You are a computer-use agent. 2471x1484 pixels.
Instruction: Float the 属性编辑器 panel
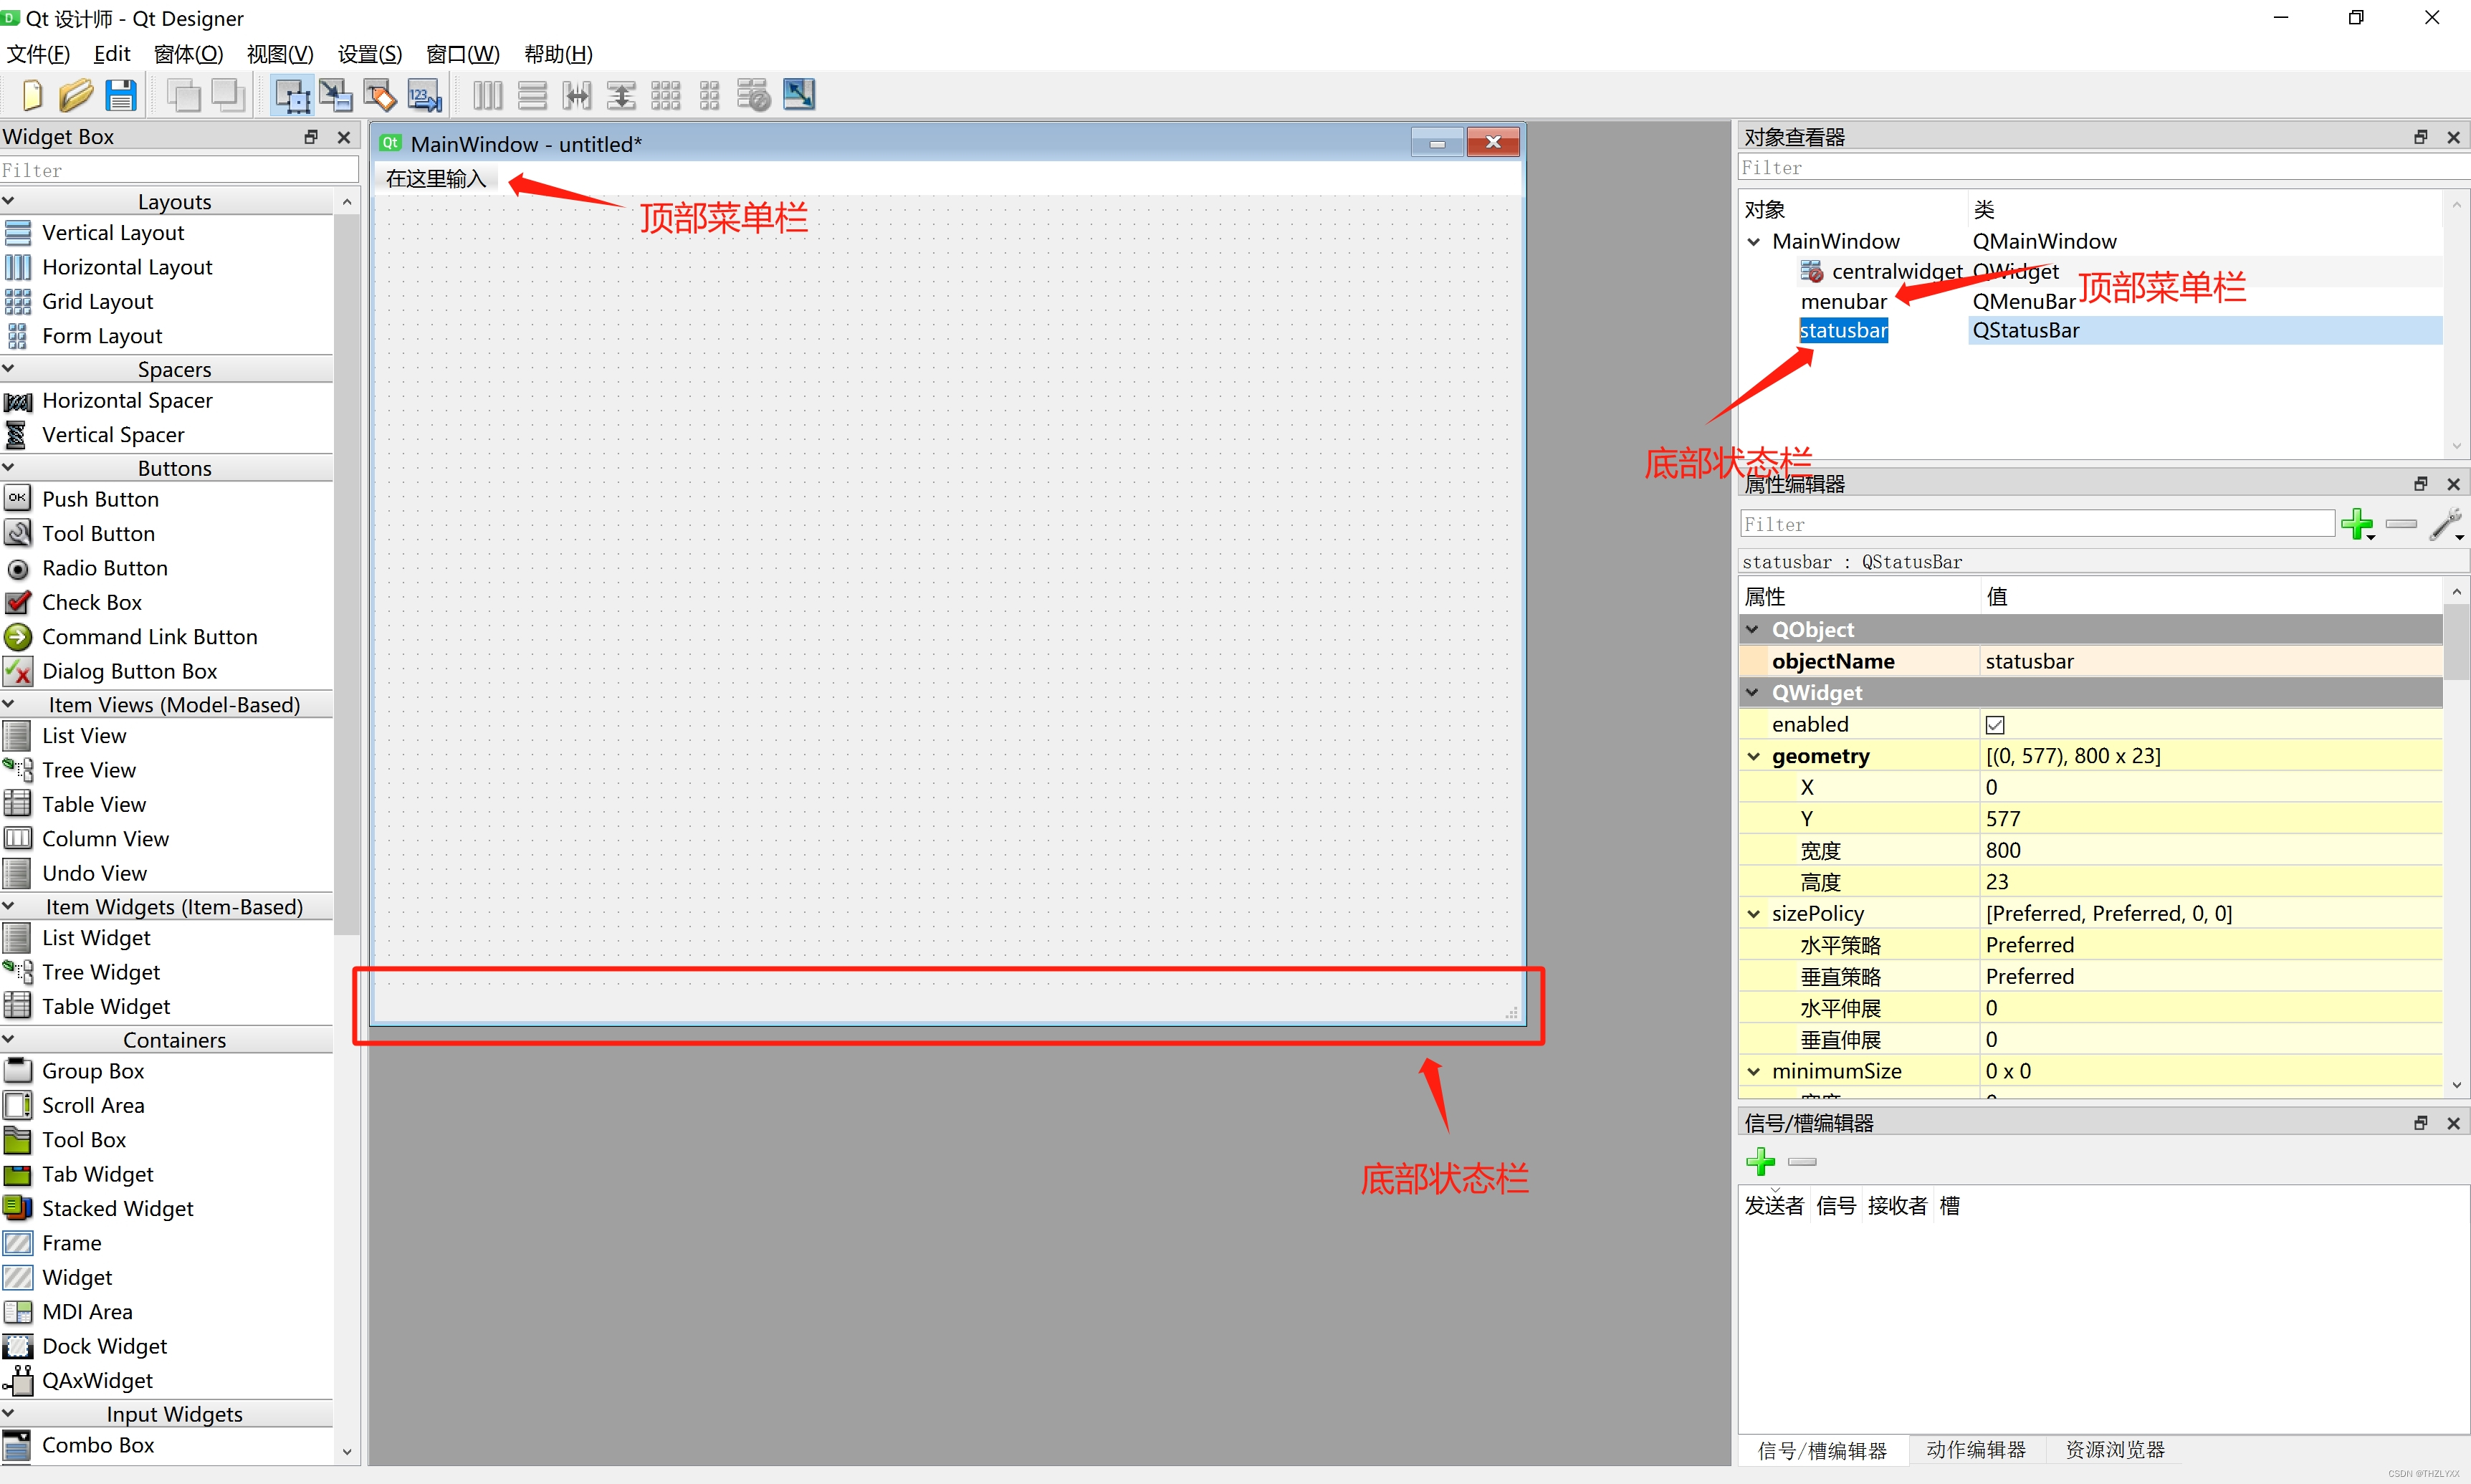[x=2421, y=483]
